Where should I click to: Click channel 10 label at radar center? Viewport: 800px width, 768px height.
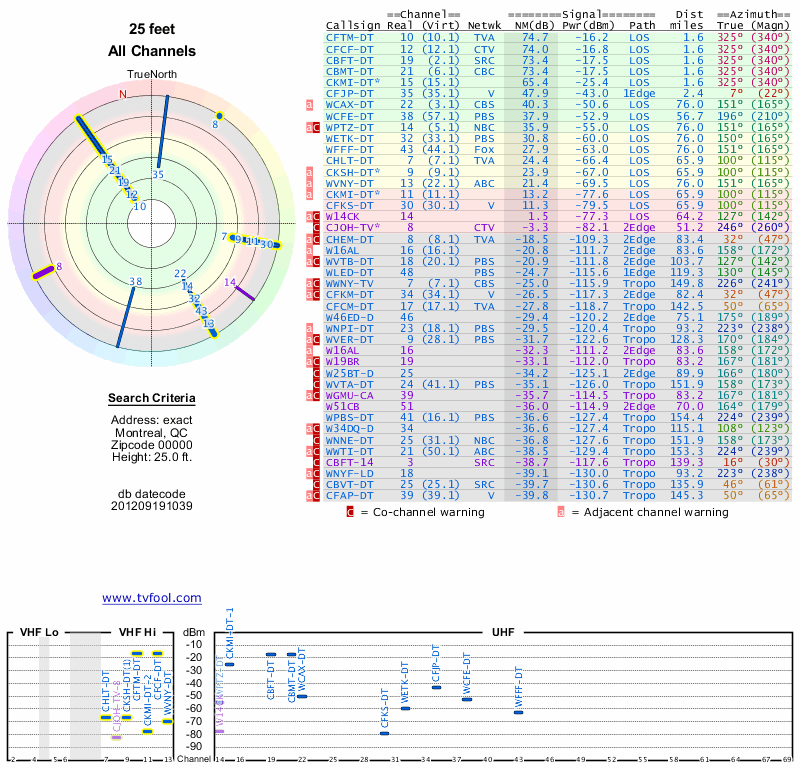139,207
